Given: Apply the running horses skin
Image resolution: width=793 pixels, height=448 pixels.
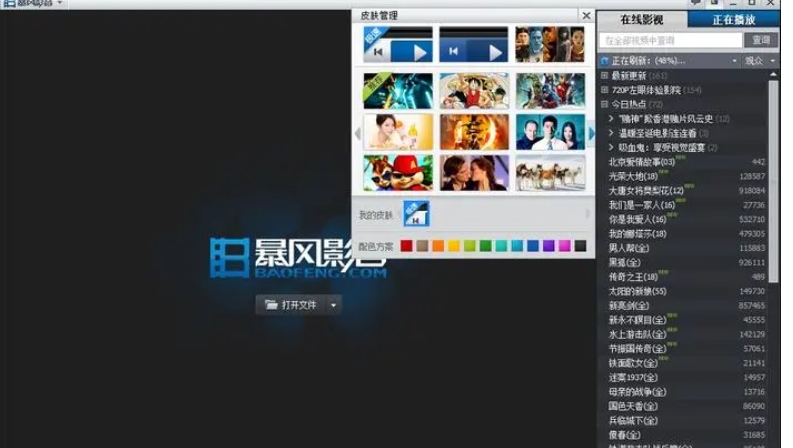Looking at the screenshot, I should 550,172.
